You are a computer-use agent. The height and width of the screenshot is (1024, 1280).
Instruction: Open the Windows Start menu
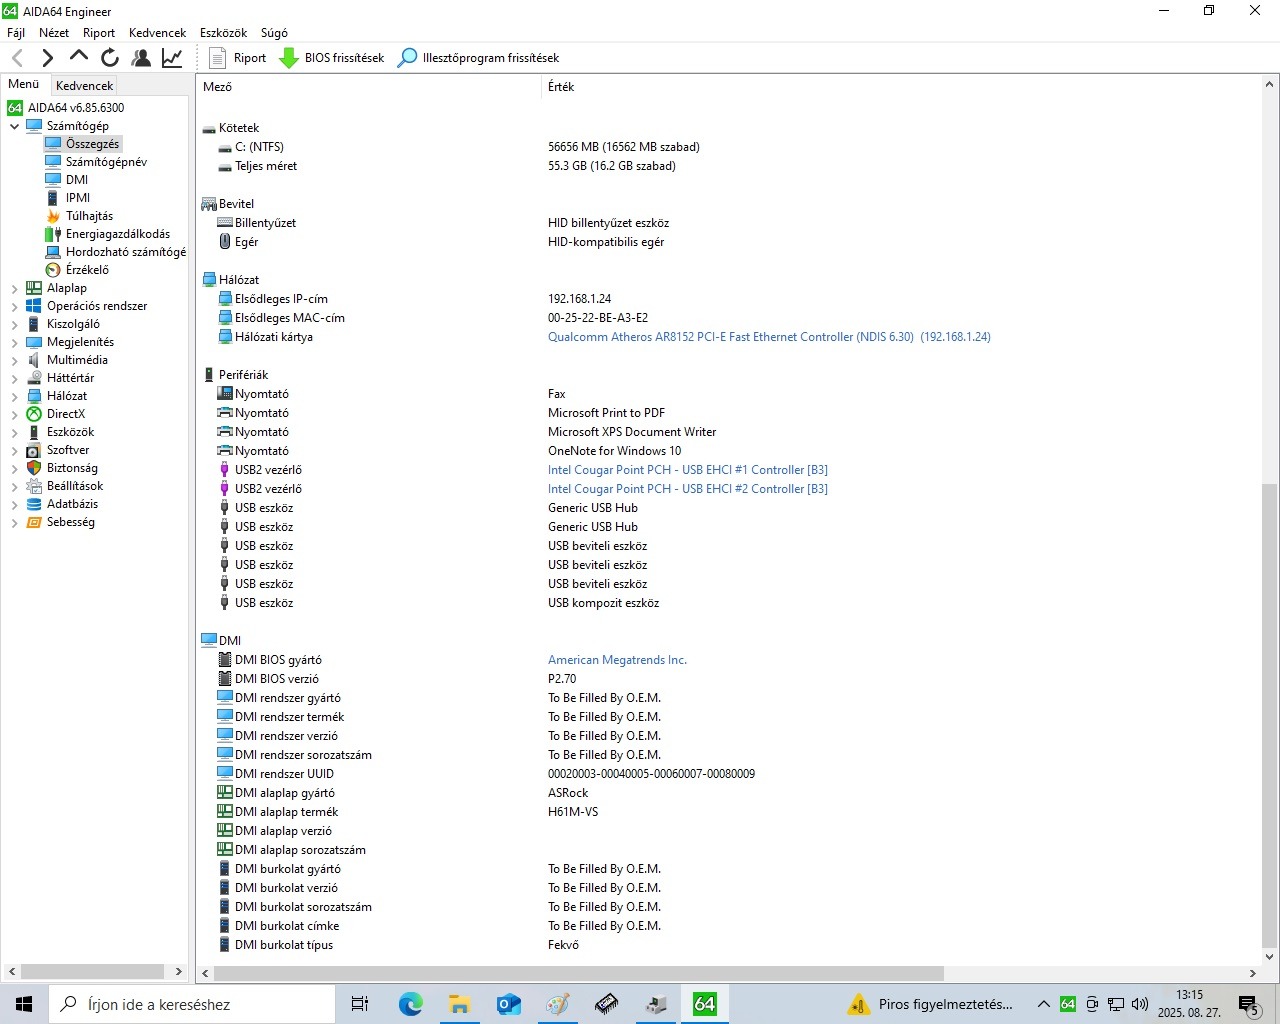point(24,1004)
